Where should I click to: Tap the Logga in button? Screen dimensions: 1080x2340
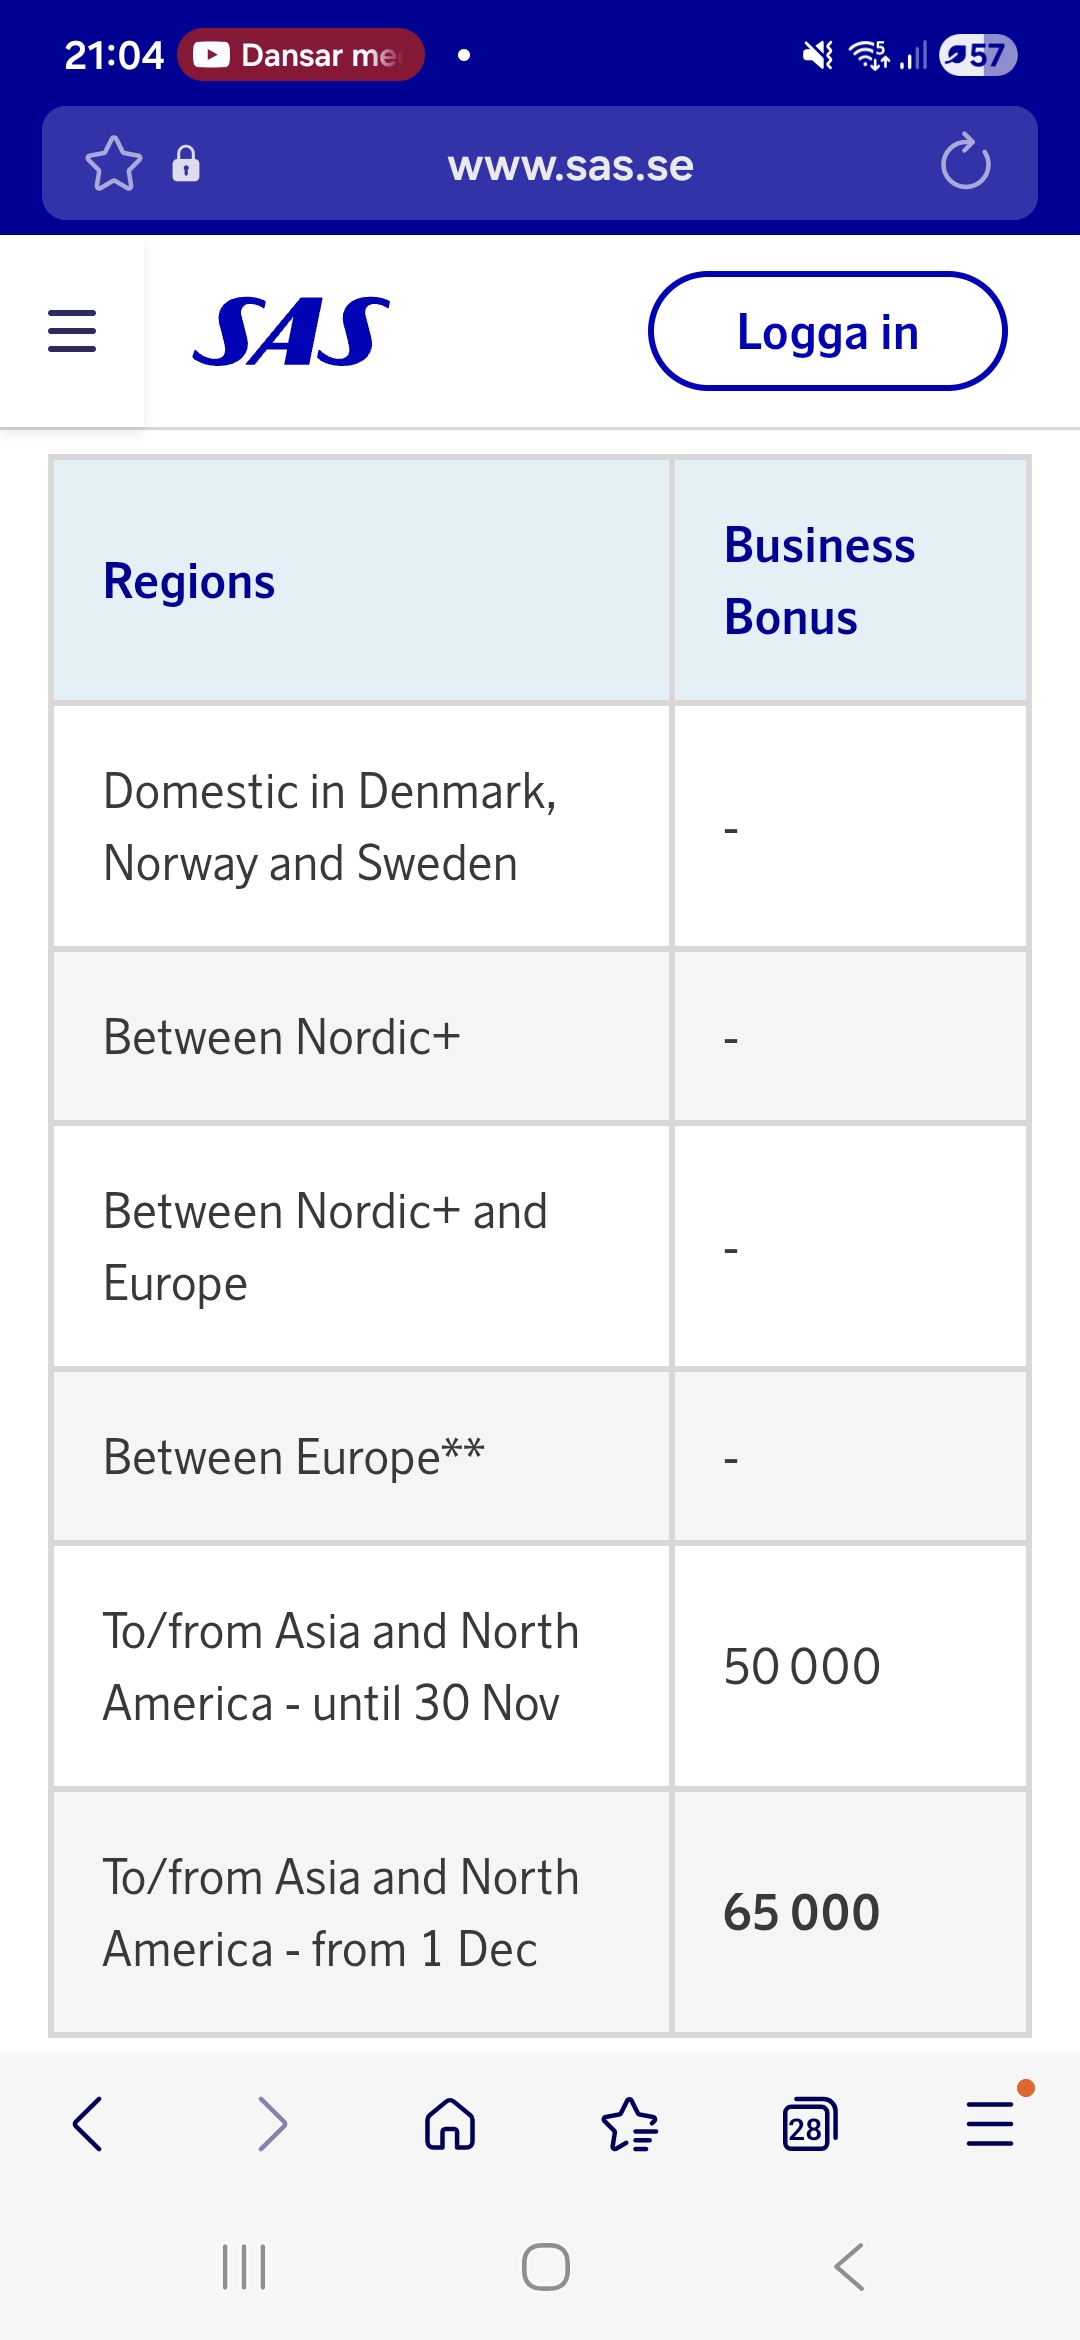827,332
